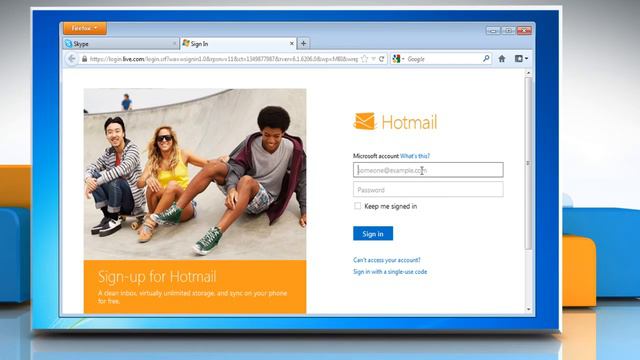This screenshot has width=640, height=360.
Task: Open a new tab with plus button
Action: (303, 43)
